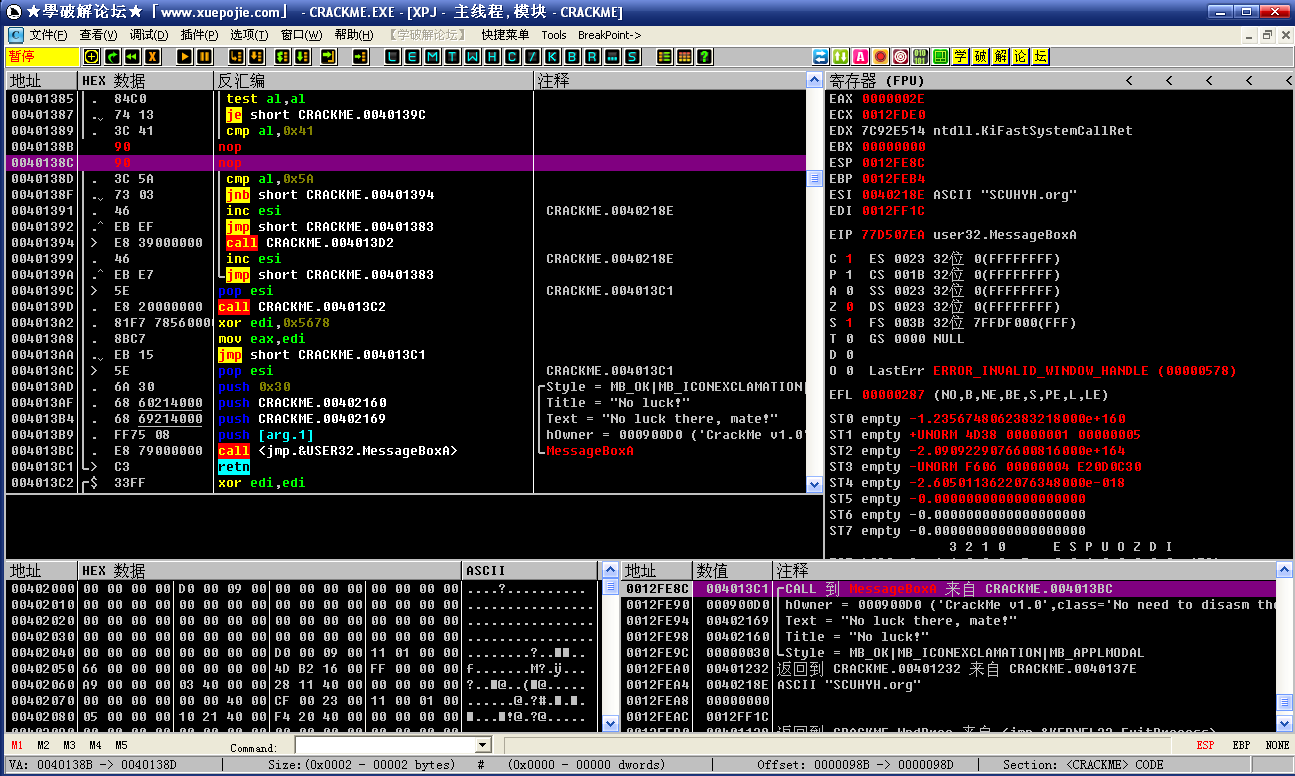Open the Executable modules (E) icon

[x=412, y=57]
